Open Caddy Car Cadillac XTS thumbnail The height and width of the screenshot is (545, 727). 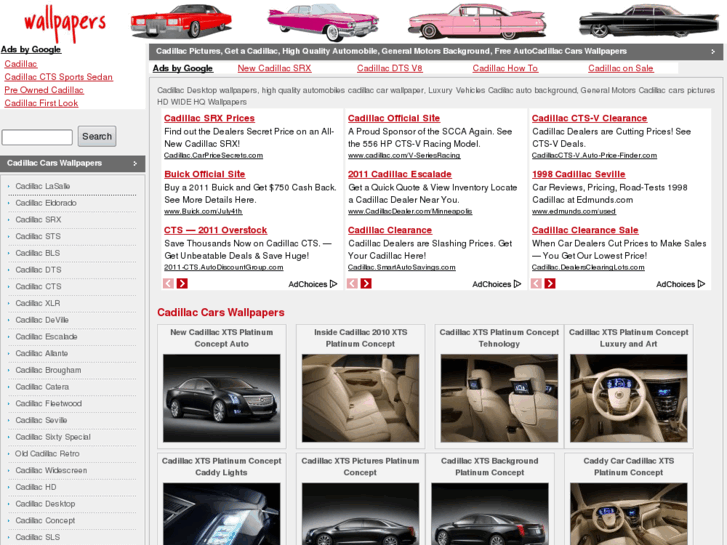[629, 514]
